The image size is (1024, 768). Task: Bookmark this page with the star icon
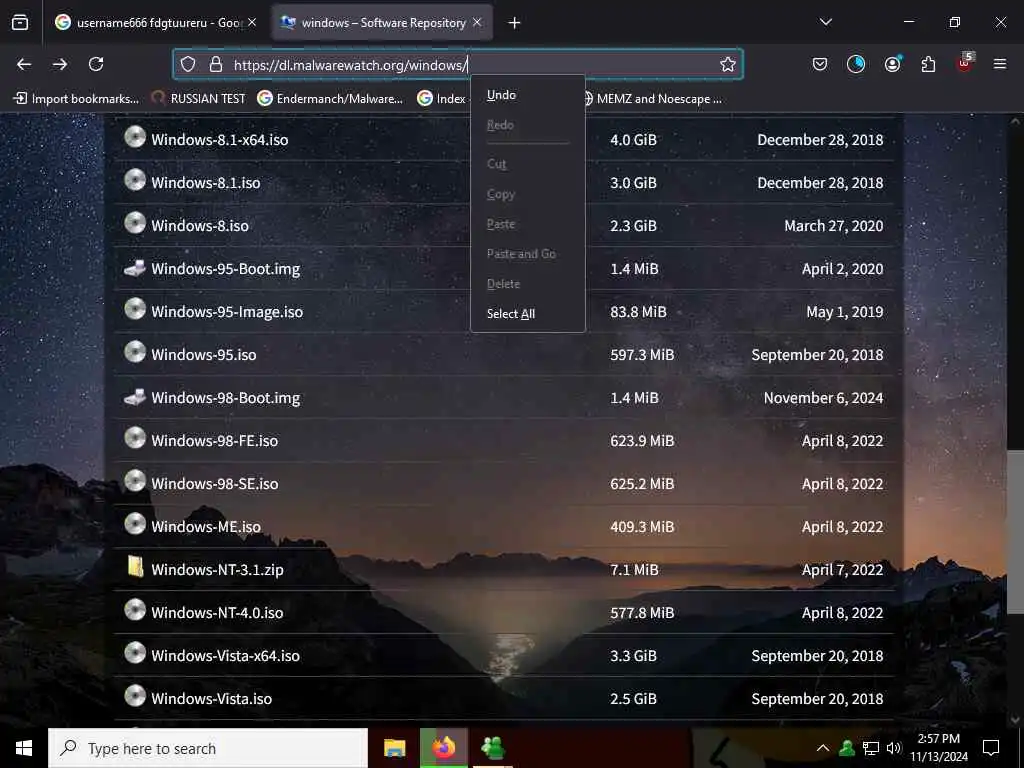[x=728, y=64]
